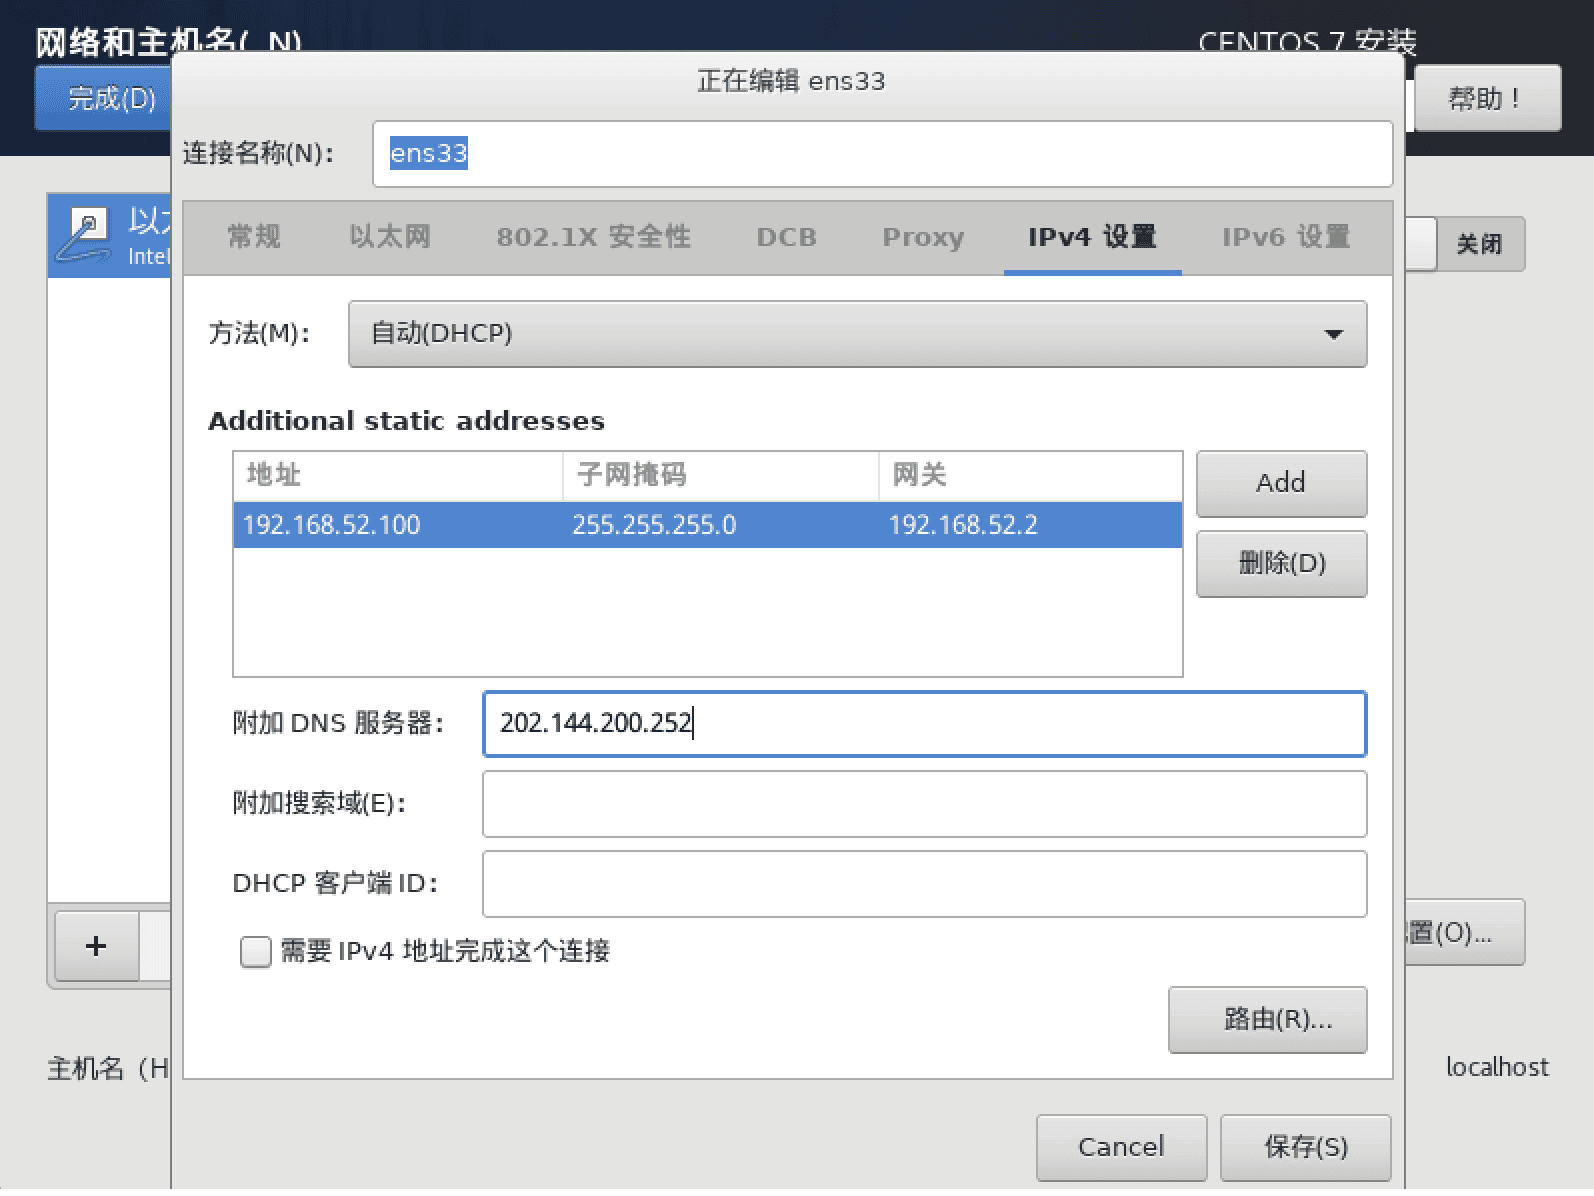Click the localhost hostname text

tap(1497, 1068)
